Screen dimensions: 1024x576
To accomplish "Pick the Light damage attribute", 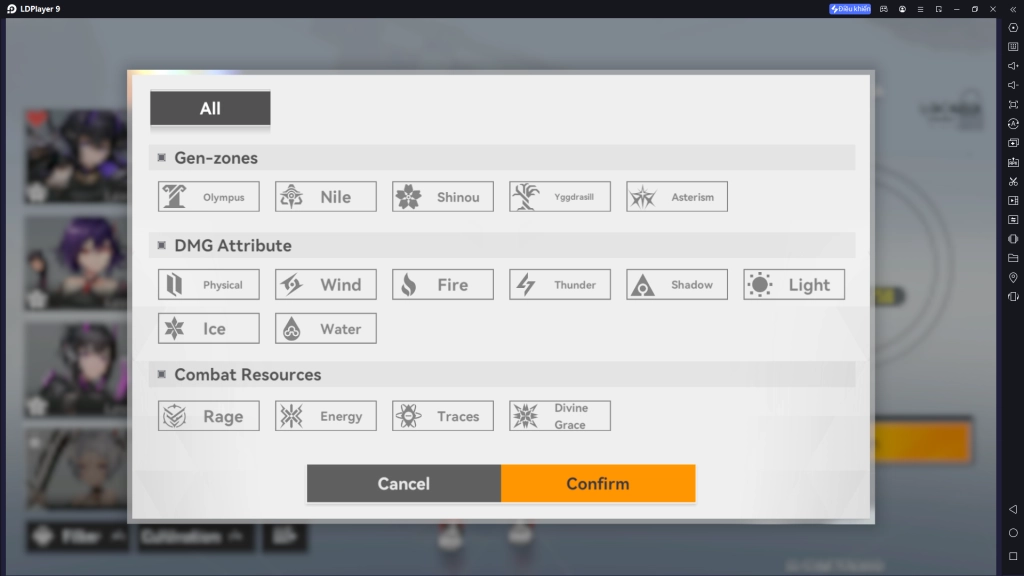I will click(x=794, y=285).
